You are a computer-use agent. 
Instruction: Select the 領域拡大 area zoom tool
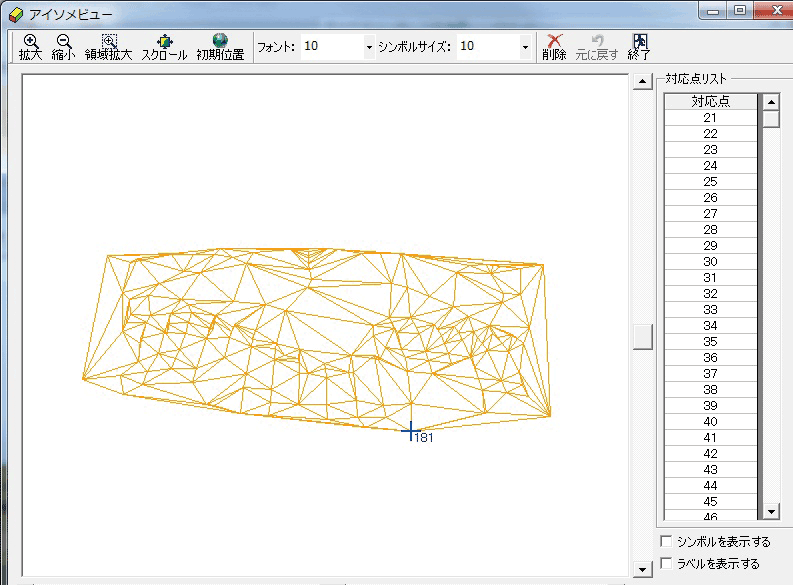(x=108, y=47)
